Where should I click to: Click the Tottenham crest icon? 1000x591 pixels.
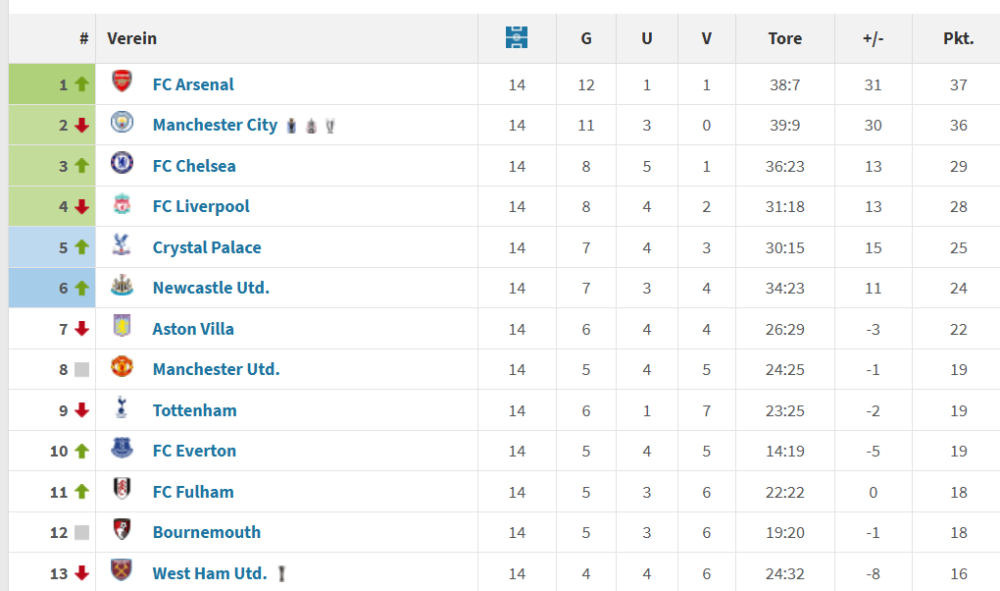[121, 409]
